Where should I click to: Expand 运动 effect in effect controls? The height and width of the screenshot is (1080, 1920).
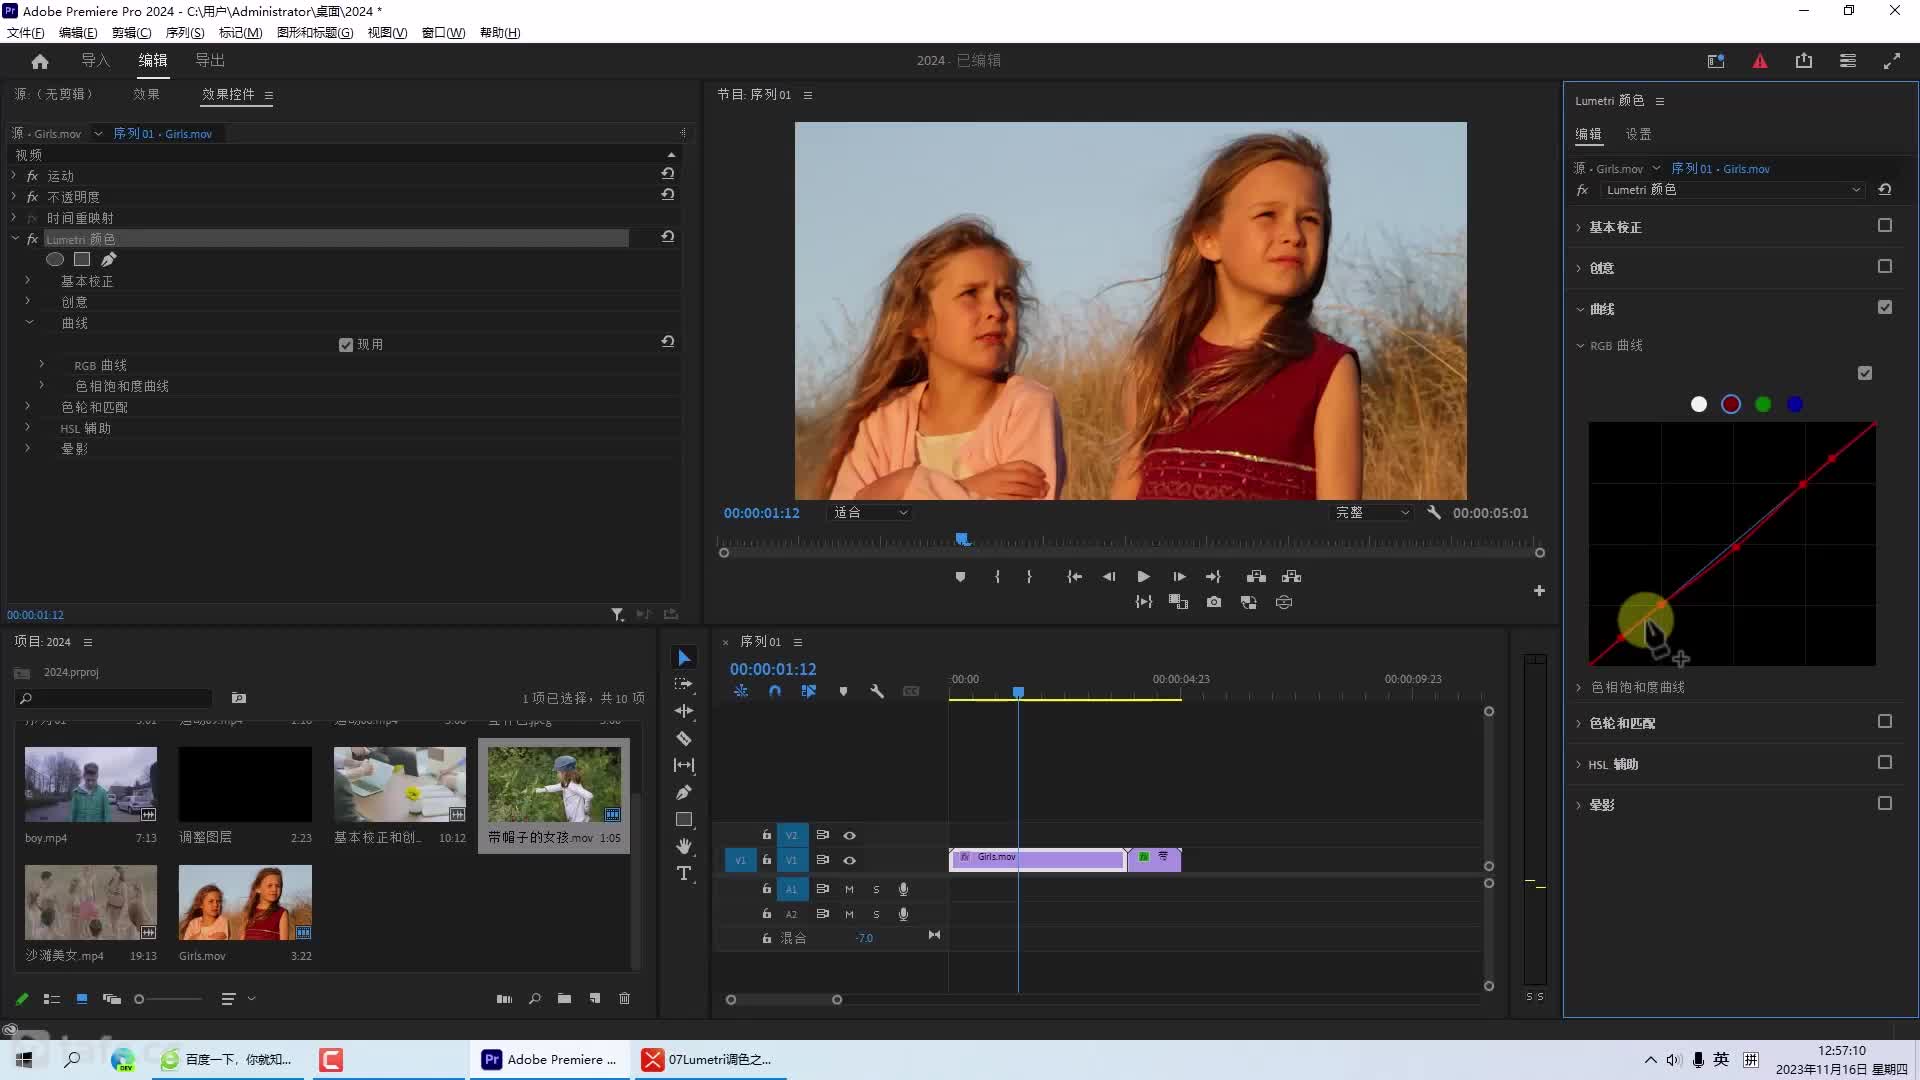[14, 175]
